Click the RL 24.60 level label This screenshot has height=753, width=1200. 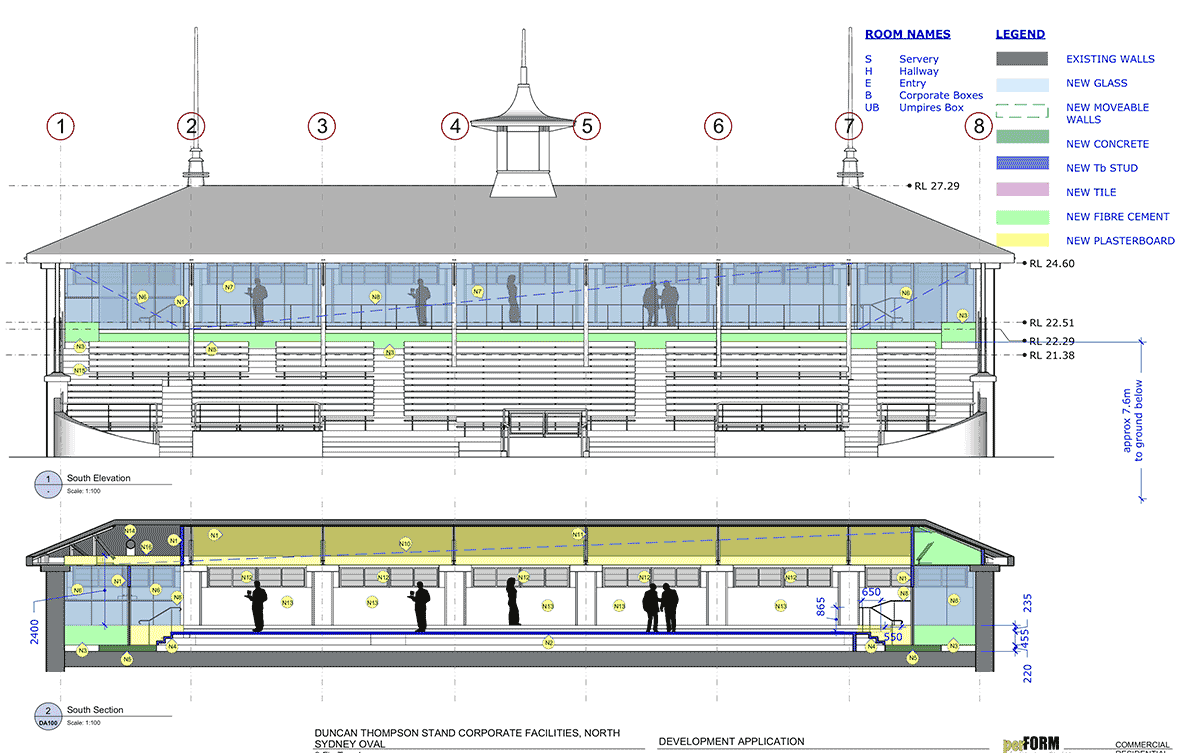click(x=1051, y=264)
